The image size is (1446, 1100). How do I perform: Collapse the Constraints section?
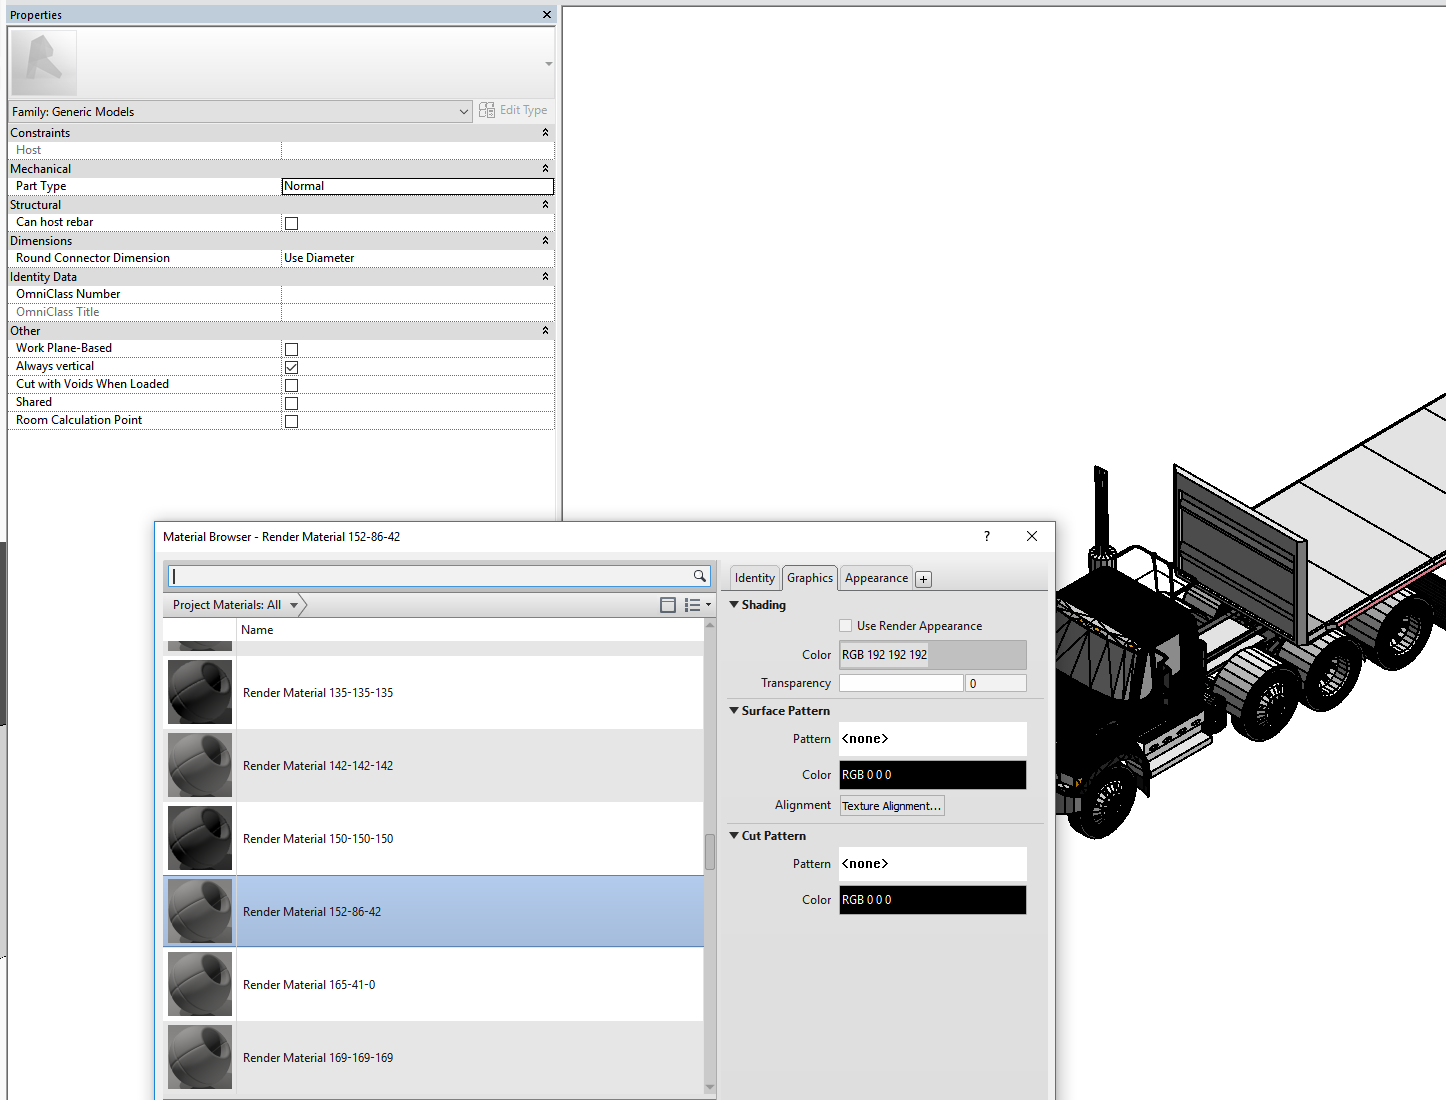click(x=545, y=132)
